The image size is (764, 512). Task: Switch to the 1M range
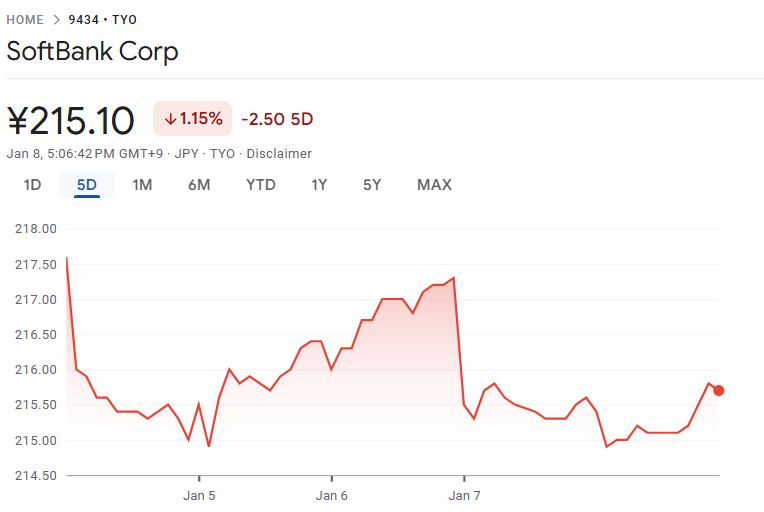pyautogui.click(x=142, y=185)
